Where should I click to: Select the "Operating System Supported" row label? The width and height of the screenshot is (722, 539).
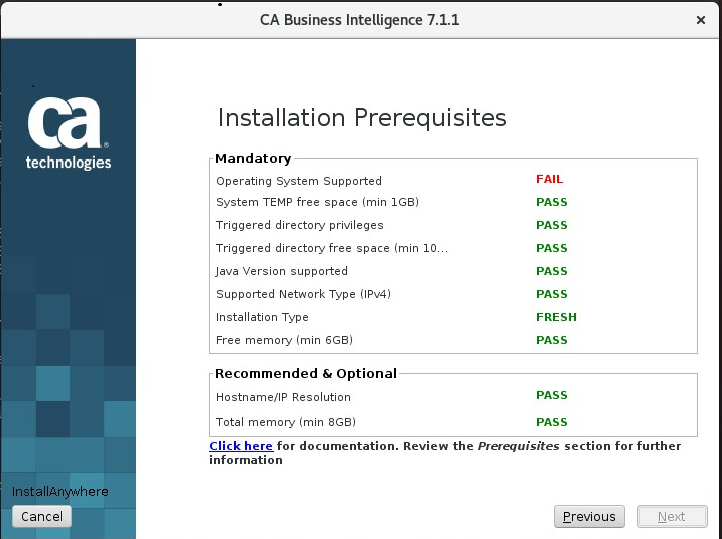point(299,181)
